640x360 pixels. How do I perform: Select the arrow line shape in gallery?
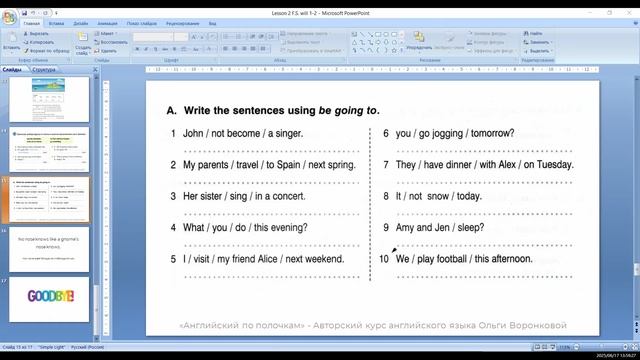[x=370, y=35]
